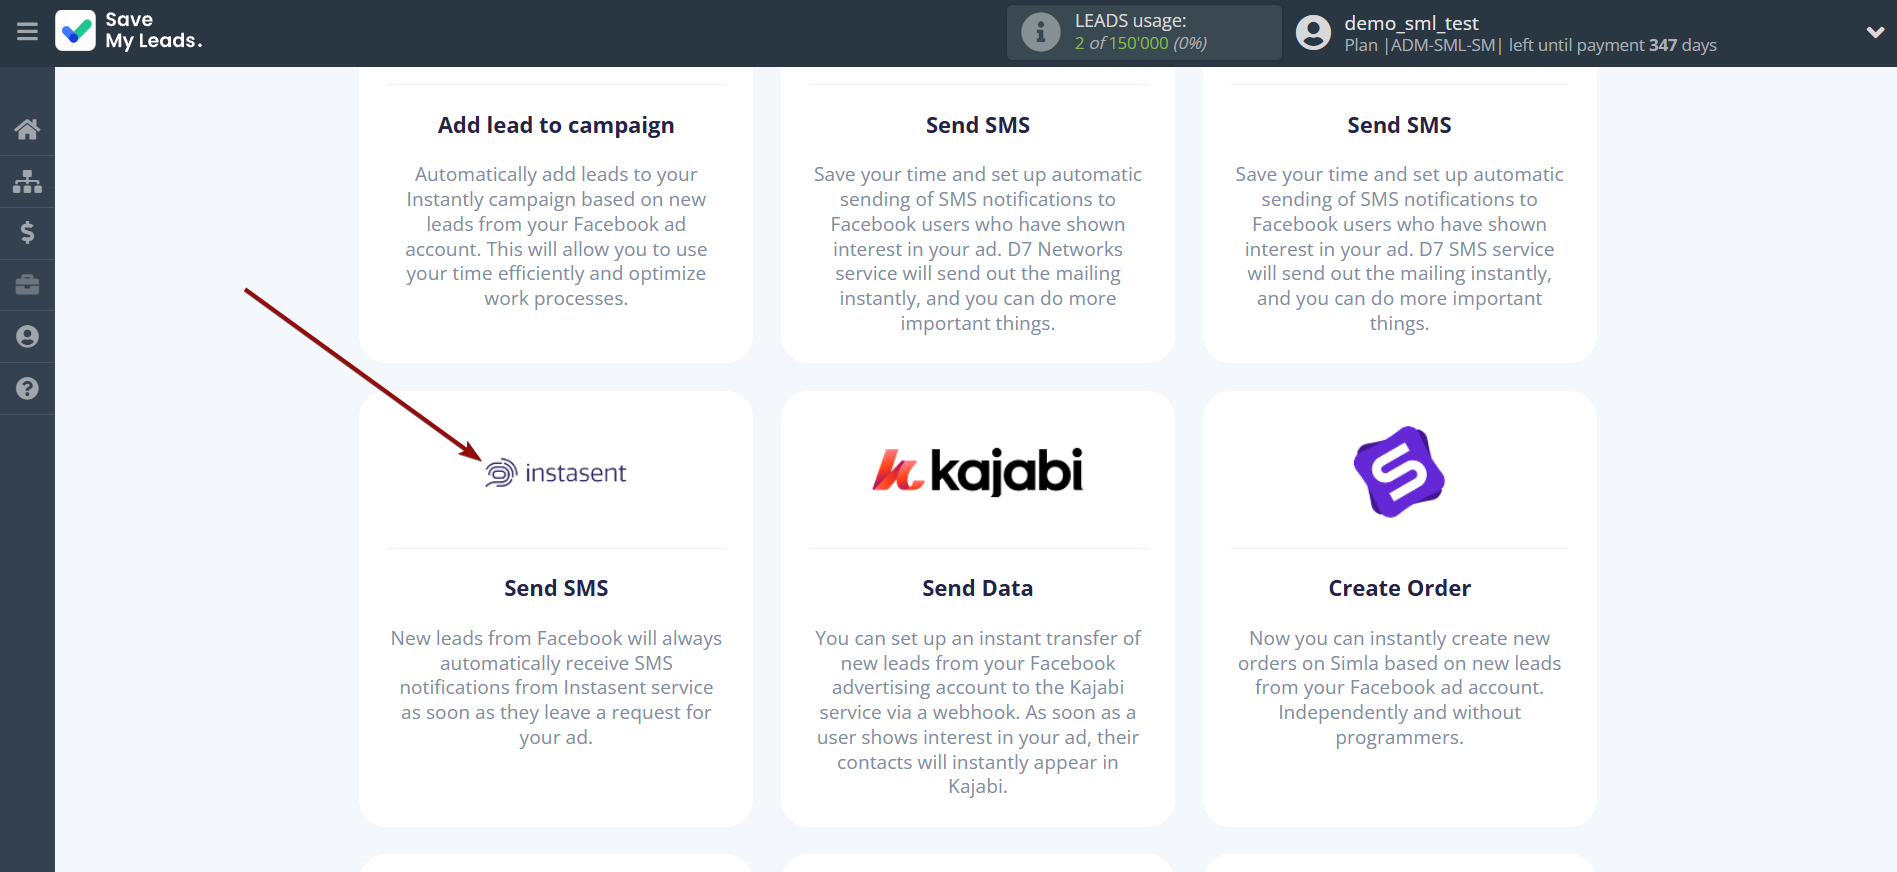Choose Instantly "Add lead to campaign" title
This screenshot has width=1897, height=872.
556,125
